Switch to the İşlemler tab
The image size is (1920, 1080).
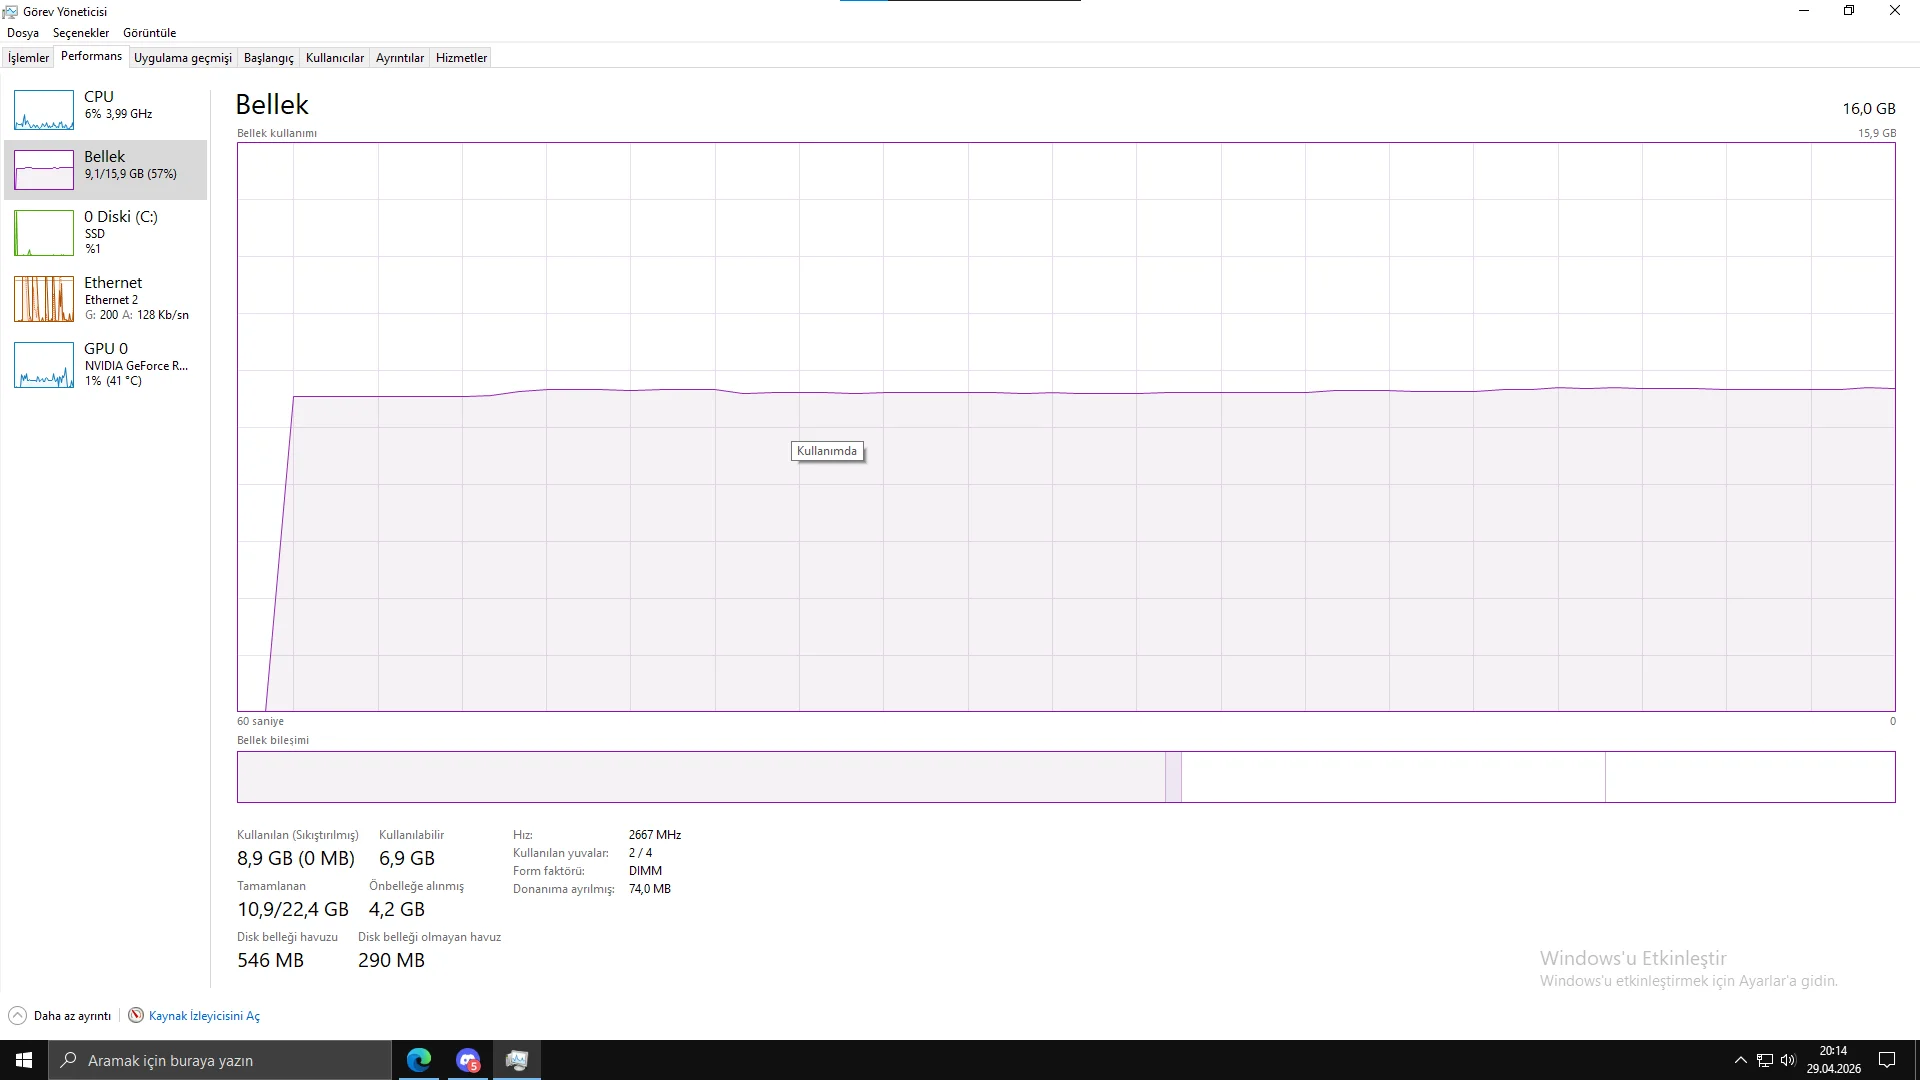(28, 58)
